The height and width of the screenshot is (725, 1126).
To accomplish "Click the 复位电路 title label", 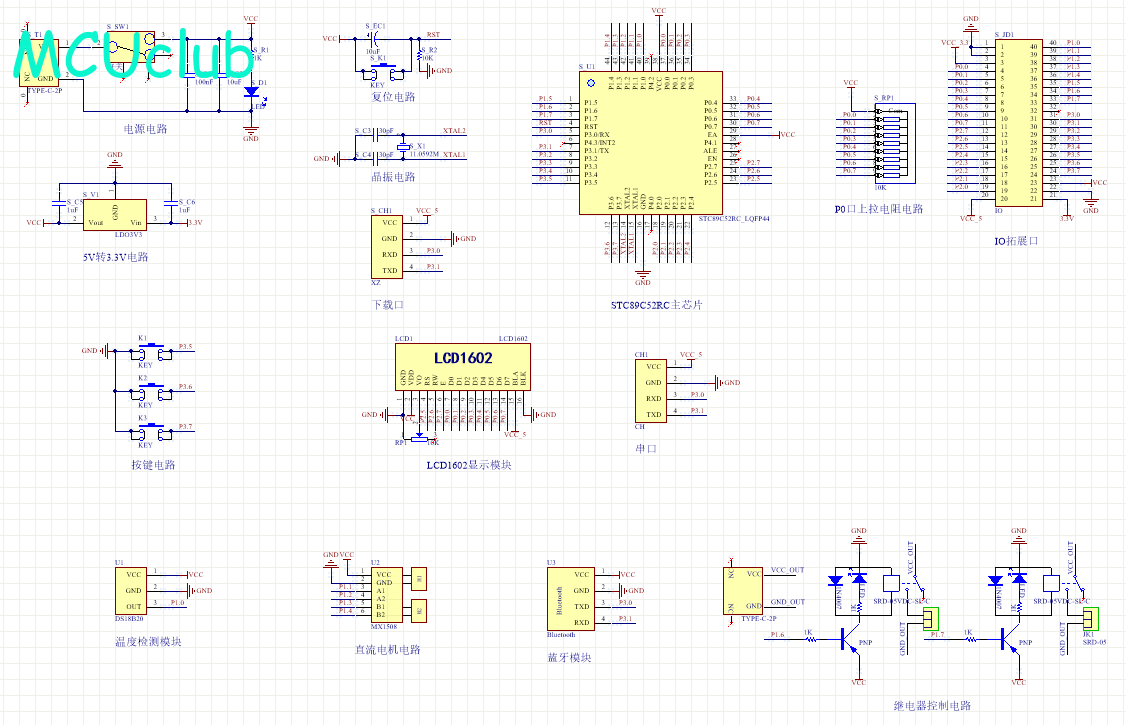I will 394,97.
